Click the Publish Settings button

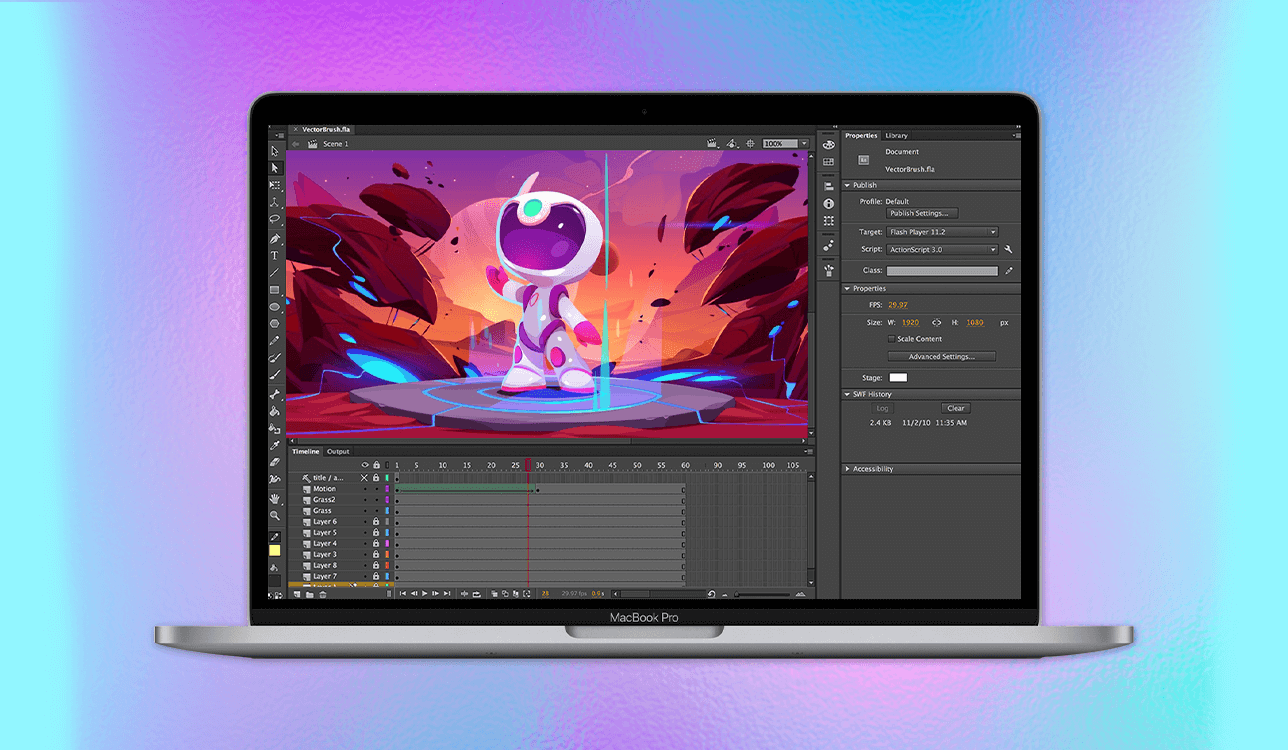(923, 213)
